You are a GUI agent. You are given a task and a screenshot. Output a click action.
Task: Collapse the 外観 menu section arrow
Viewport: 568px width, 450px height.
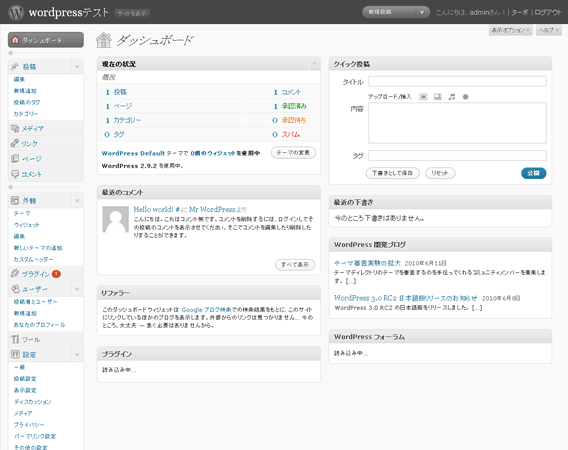[77, 201]
